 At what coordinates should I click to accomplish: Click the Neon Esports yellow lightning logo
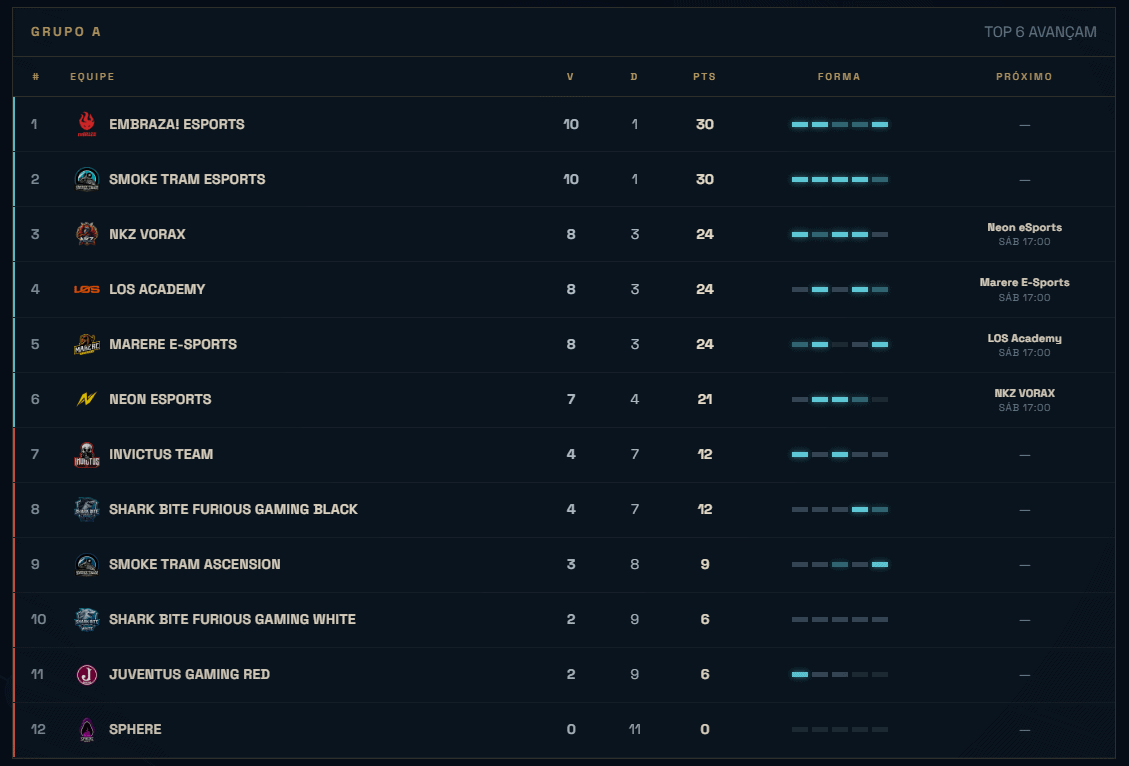tap(86, 399)
